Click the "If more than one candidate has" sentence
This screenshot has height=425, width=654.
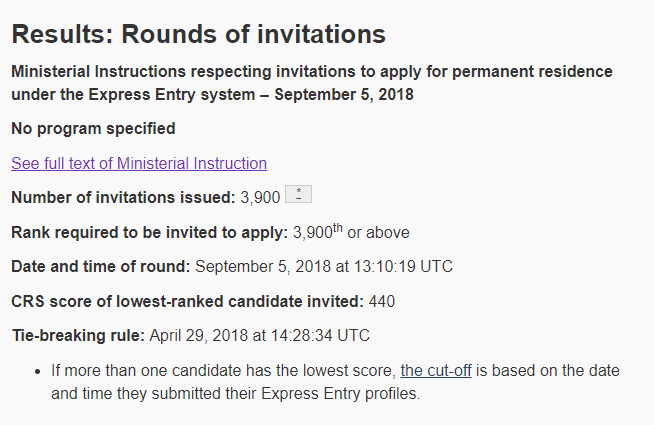(172, 371)
